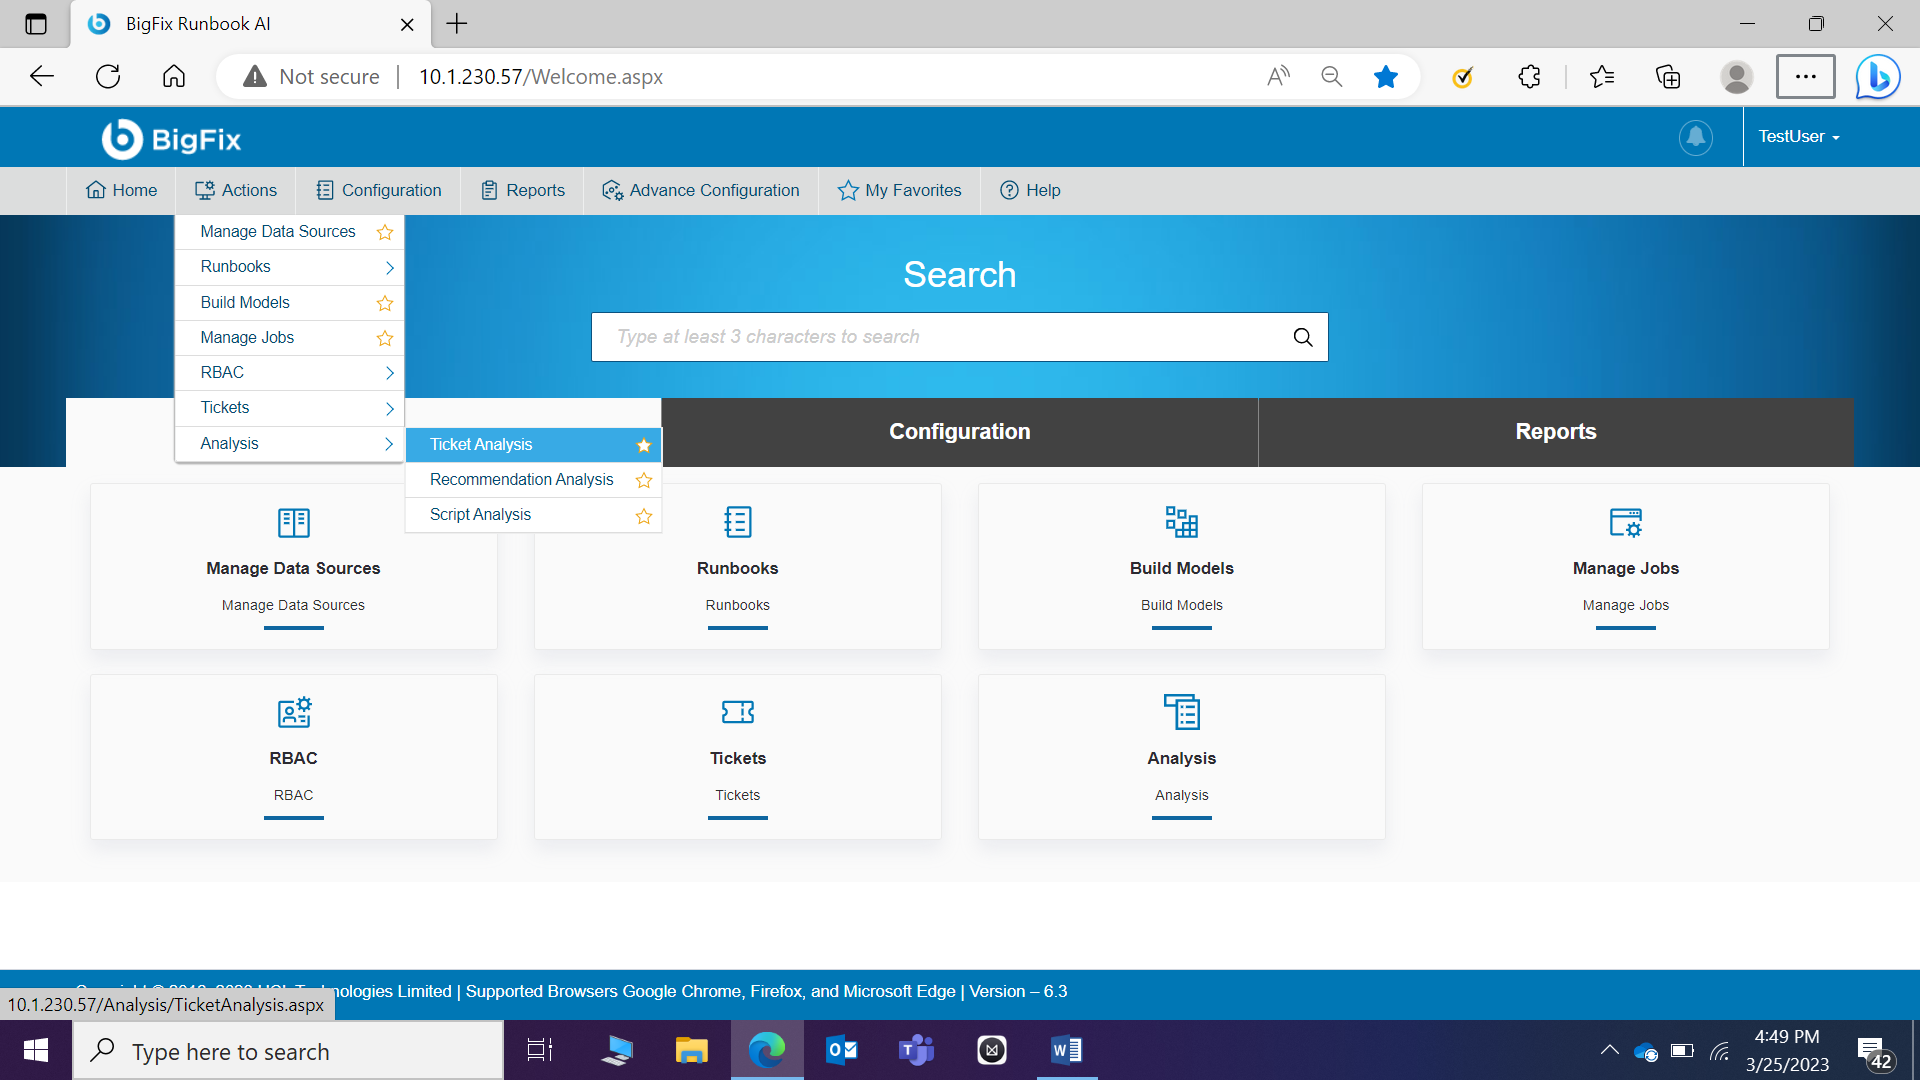The height and width of the screenshot is (1080, 1920).
Task: Toggle favorite star for Recommendation Analysis
Action: pos(643,480)
